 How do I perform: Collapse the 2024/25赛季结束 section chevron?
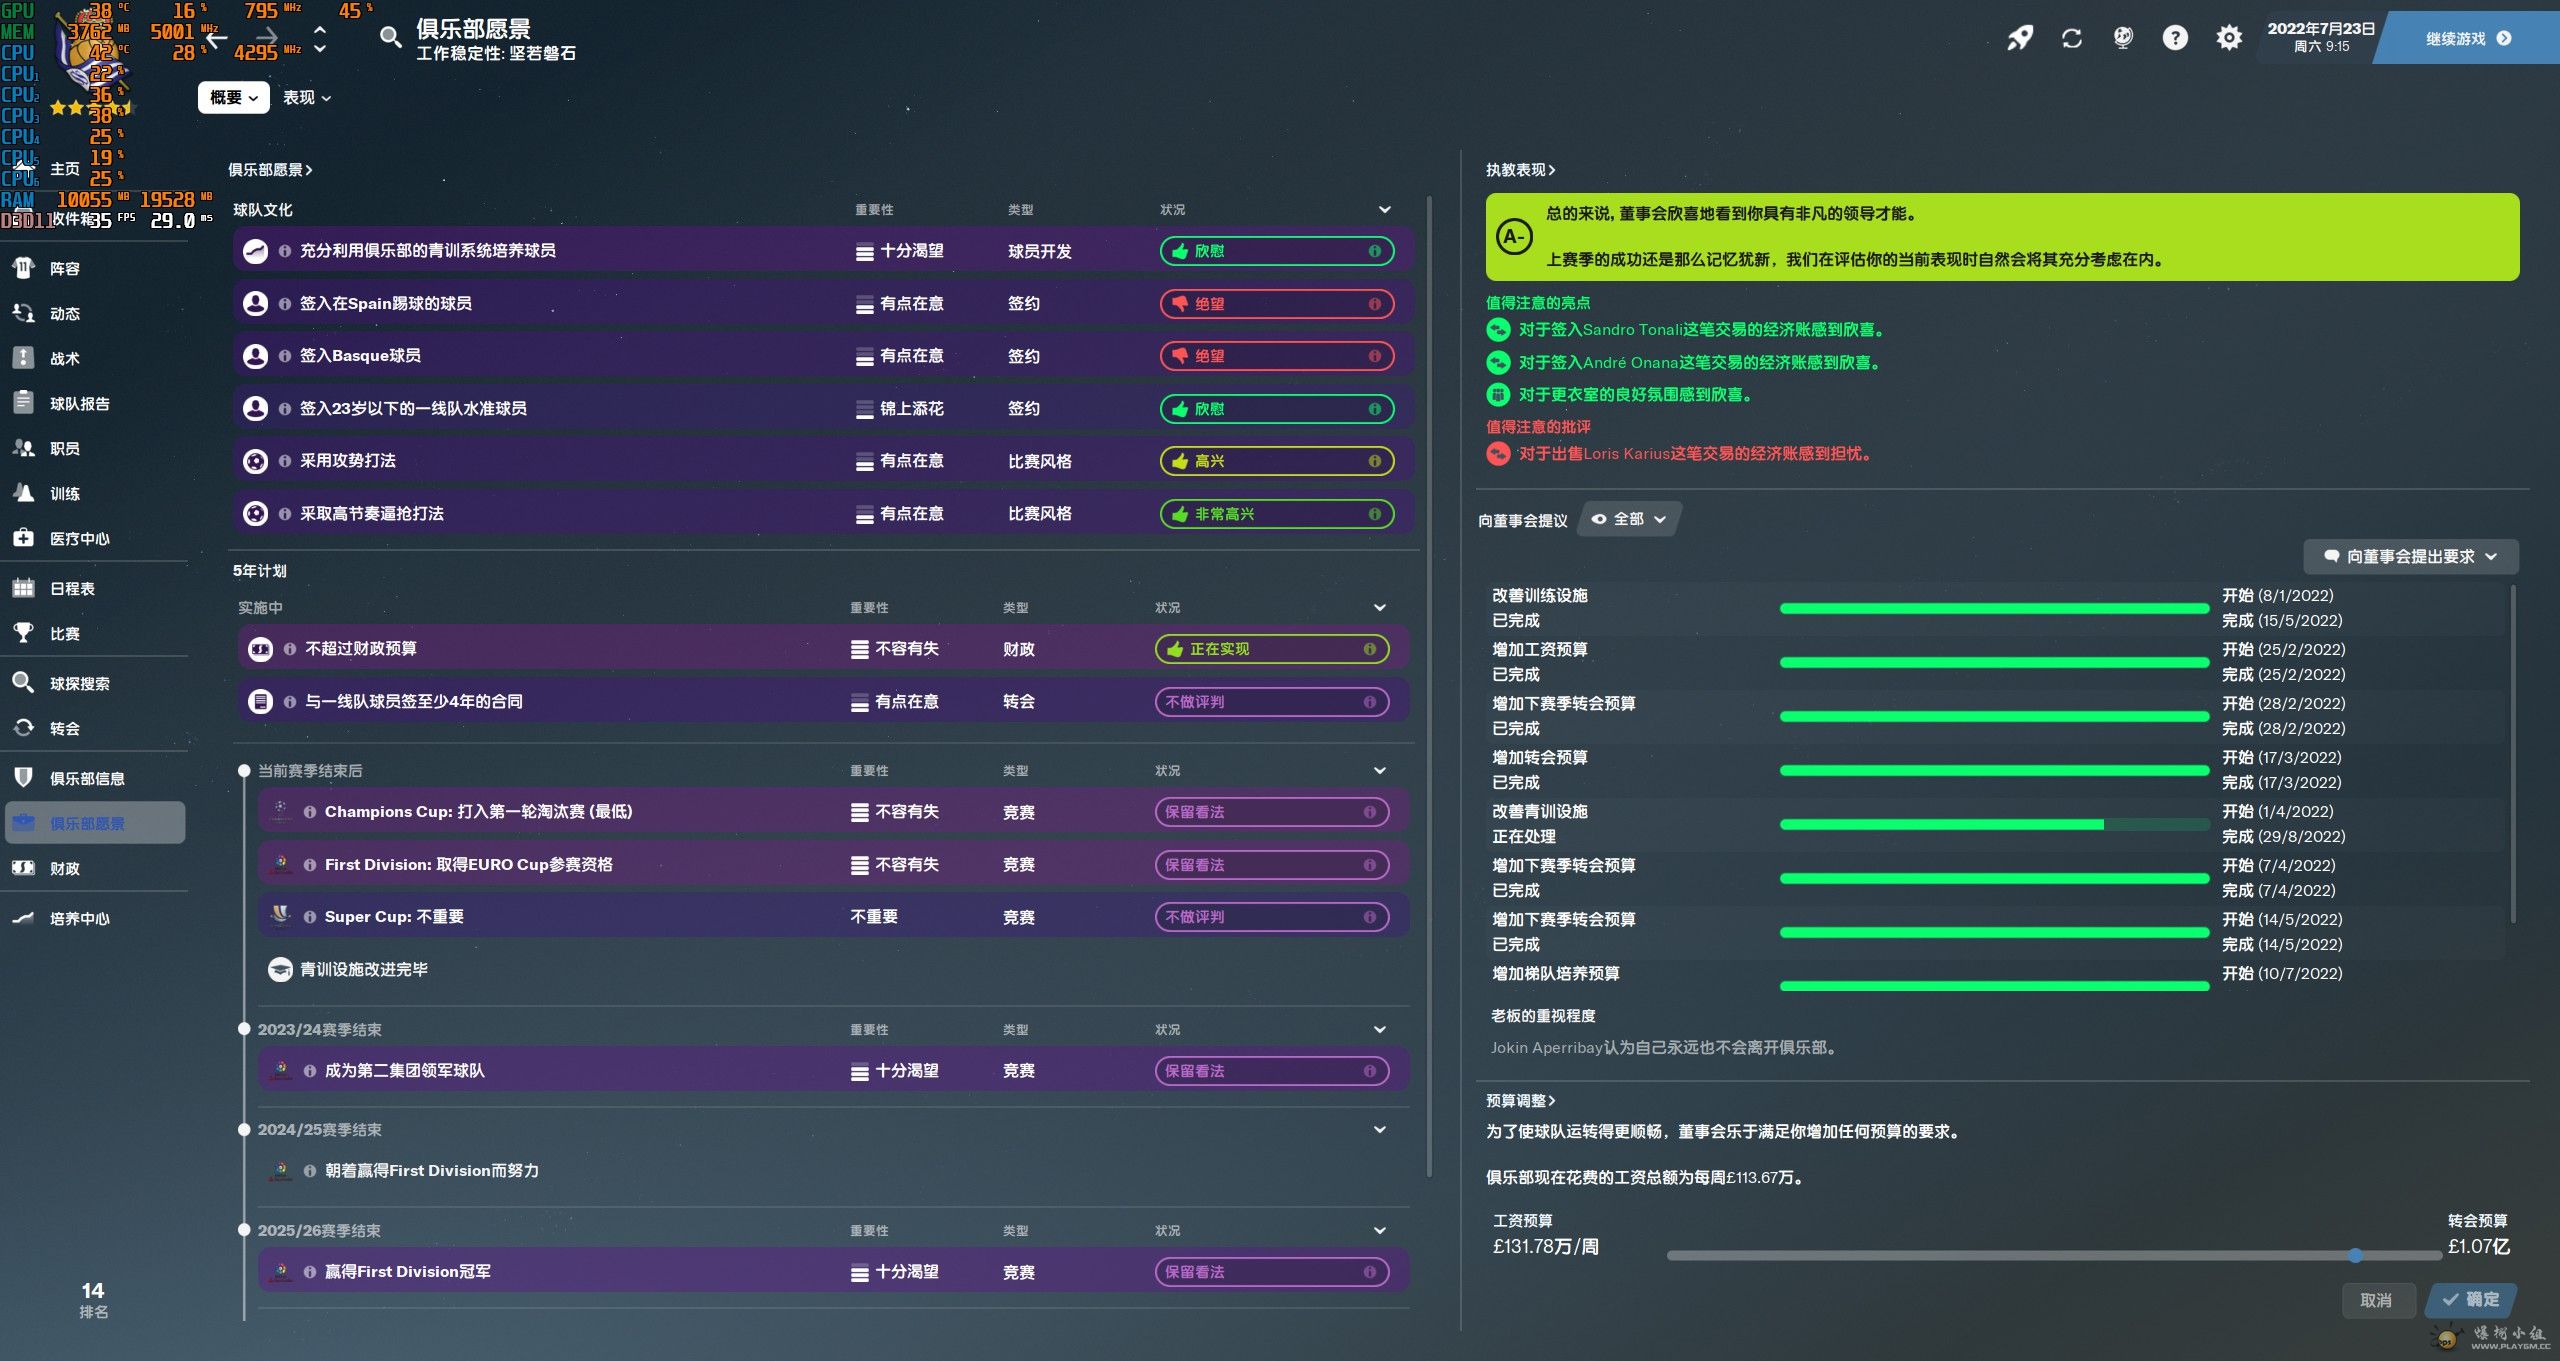pyautogui.click(x=1380, y=1130)
